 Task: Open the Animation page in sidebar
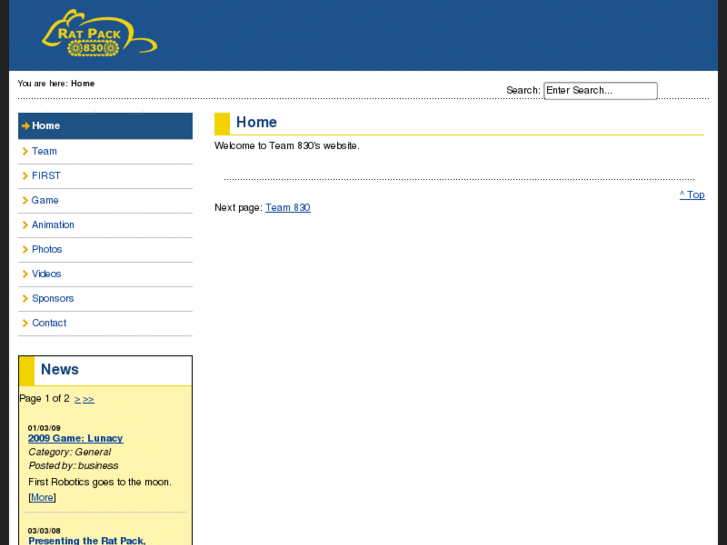[x=105, y=225]
